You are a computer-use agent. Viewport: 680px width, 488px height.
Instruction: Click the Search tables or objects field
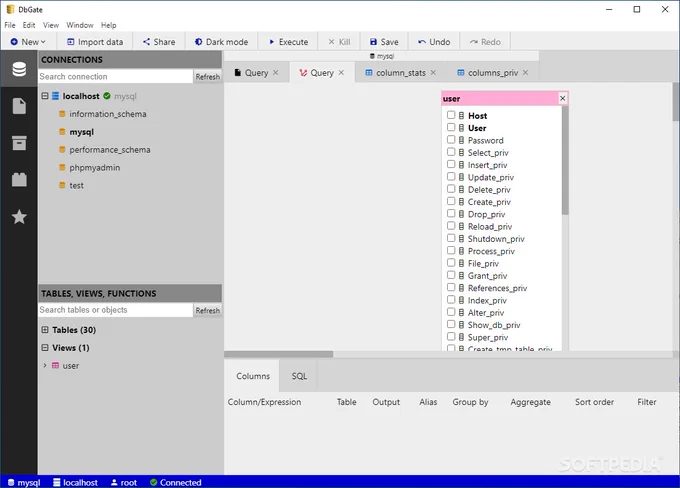[x=115, y=310]
